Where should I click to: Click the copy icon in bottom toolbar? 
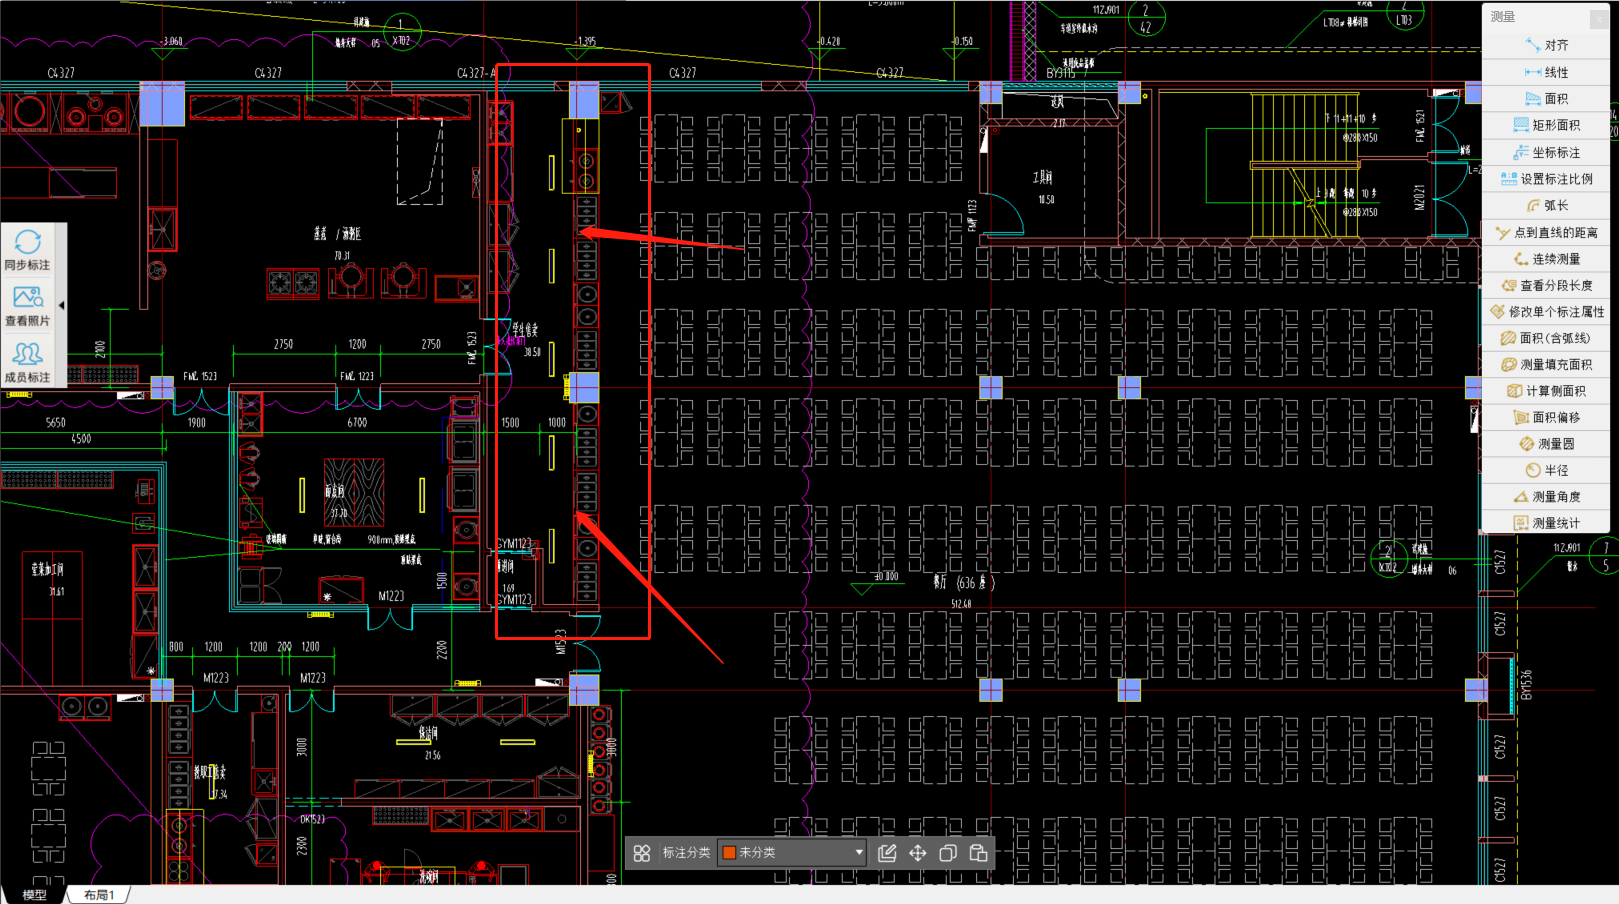(x=948, y=853)
